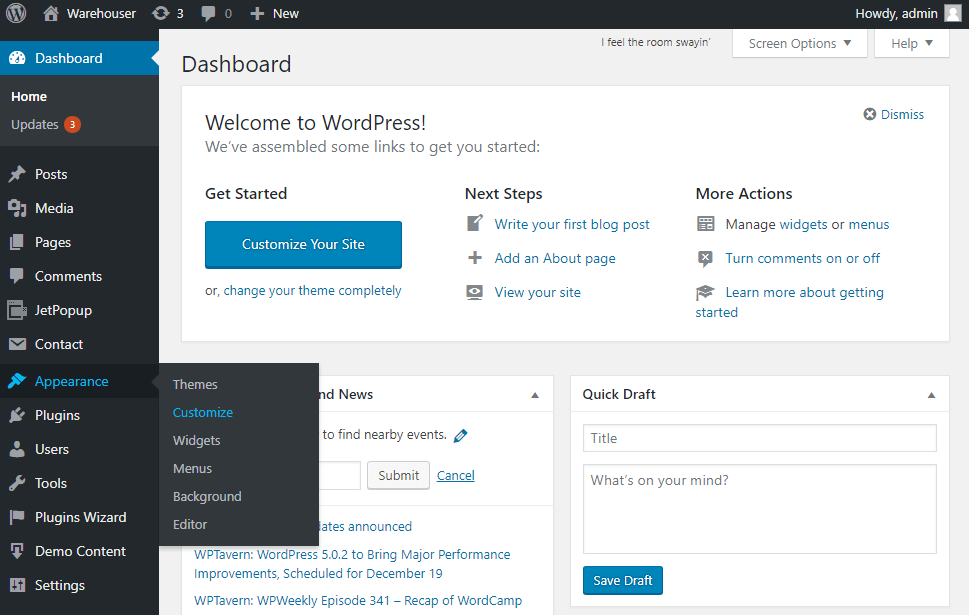Dismiss the Welcome to WordPress panel

click(x=894, y=114)
